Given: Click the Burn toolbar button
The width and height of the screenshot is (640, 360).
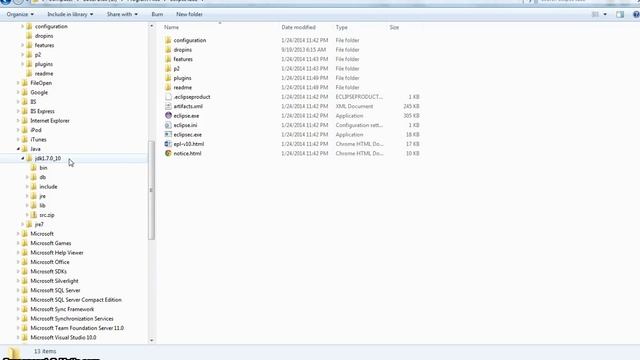Looking at the screenshot, I should coord(157,14).
